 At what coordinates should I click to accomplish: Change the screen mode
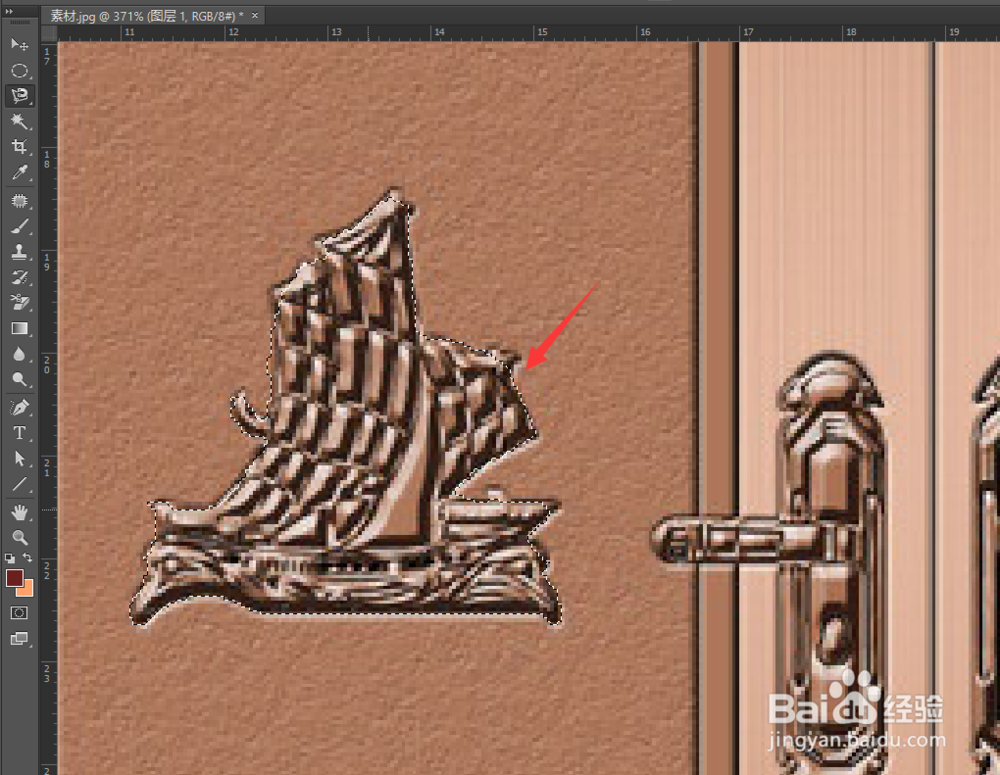tap(19, 638)
